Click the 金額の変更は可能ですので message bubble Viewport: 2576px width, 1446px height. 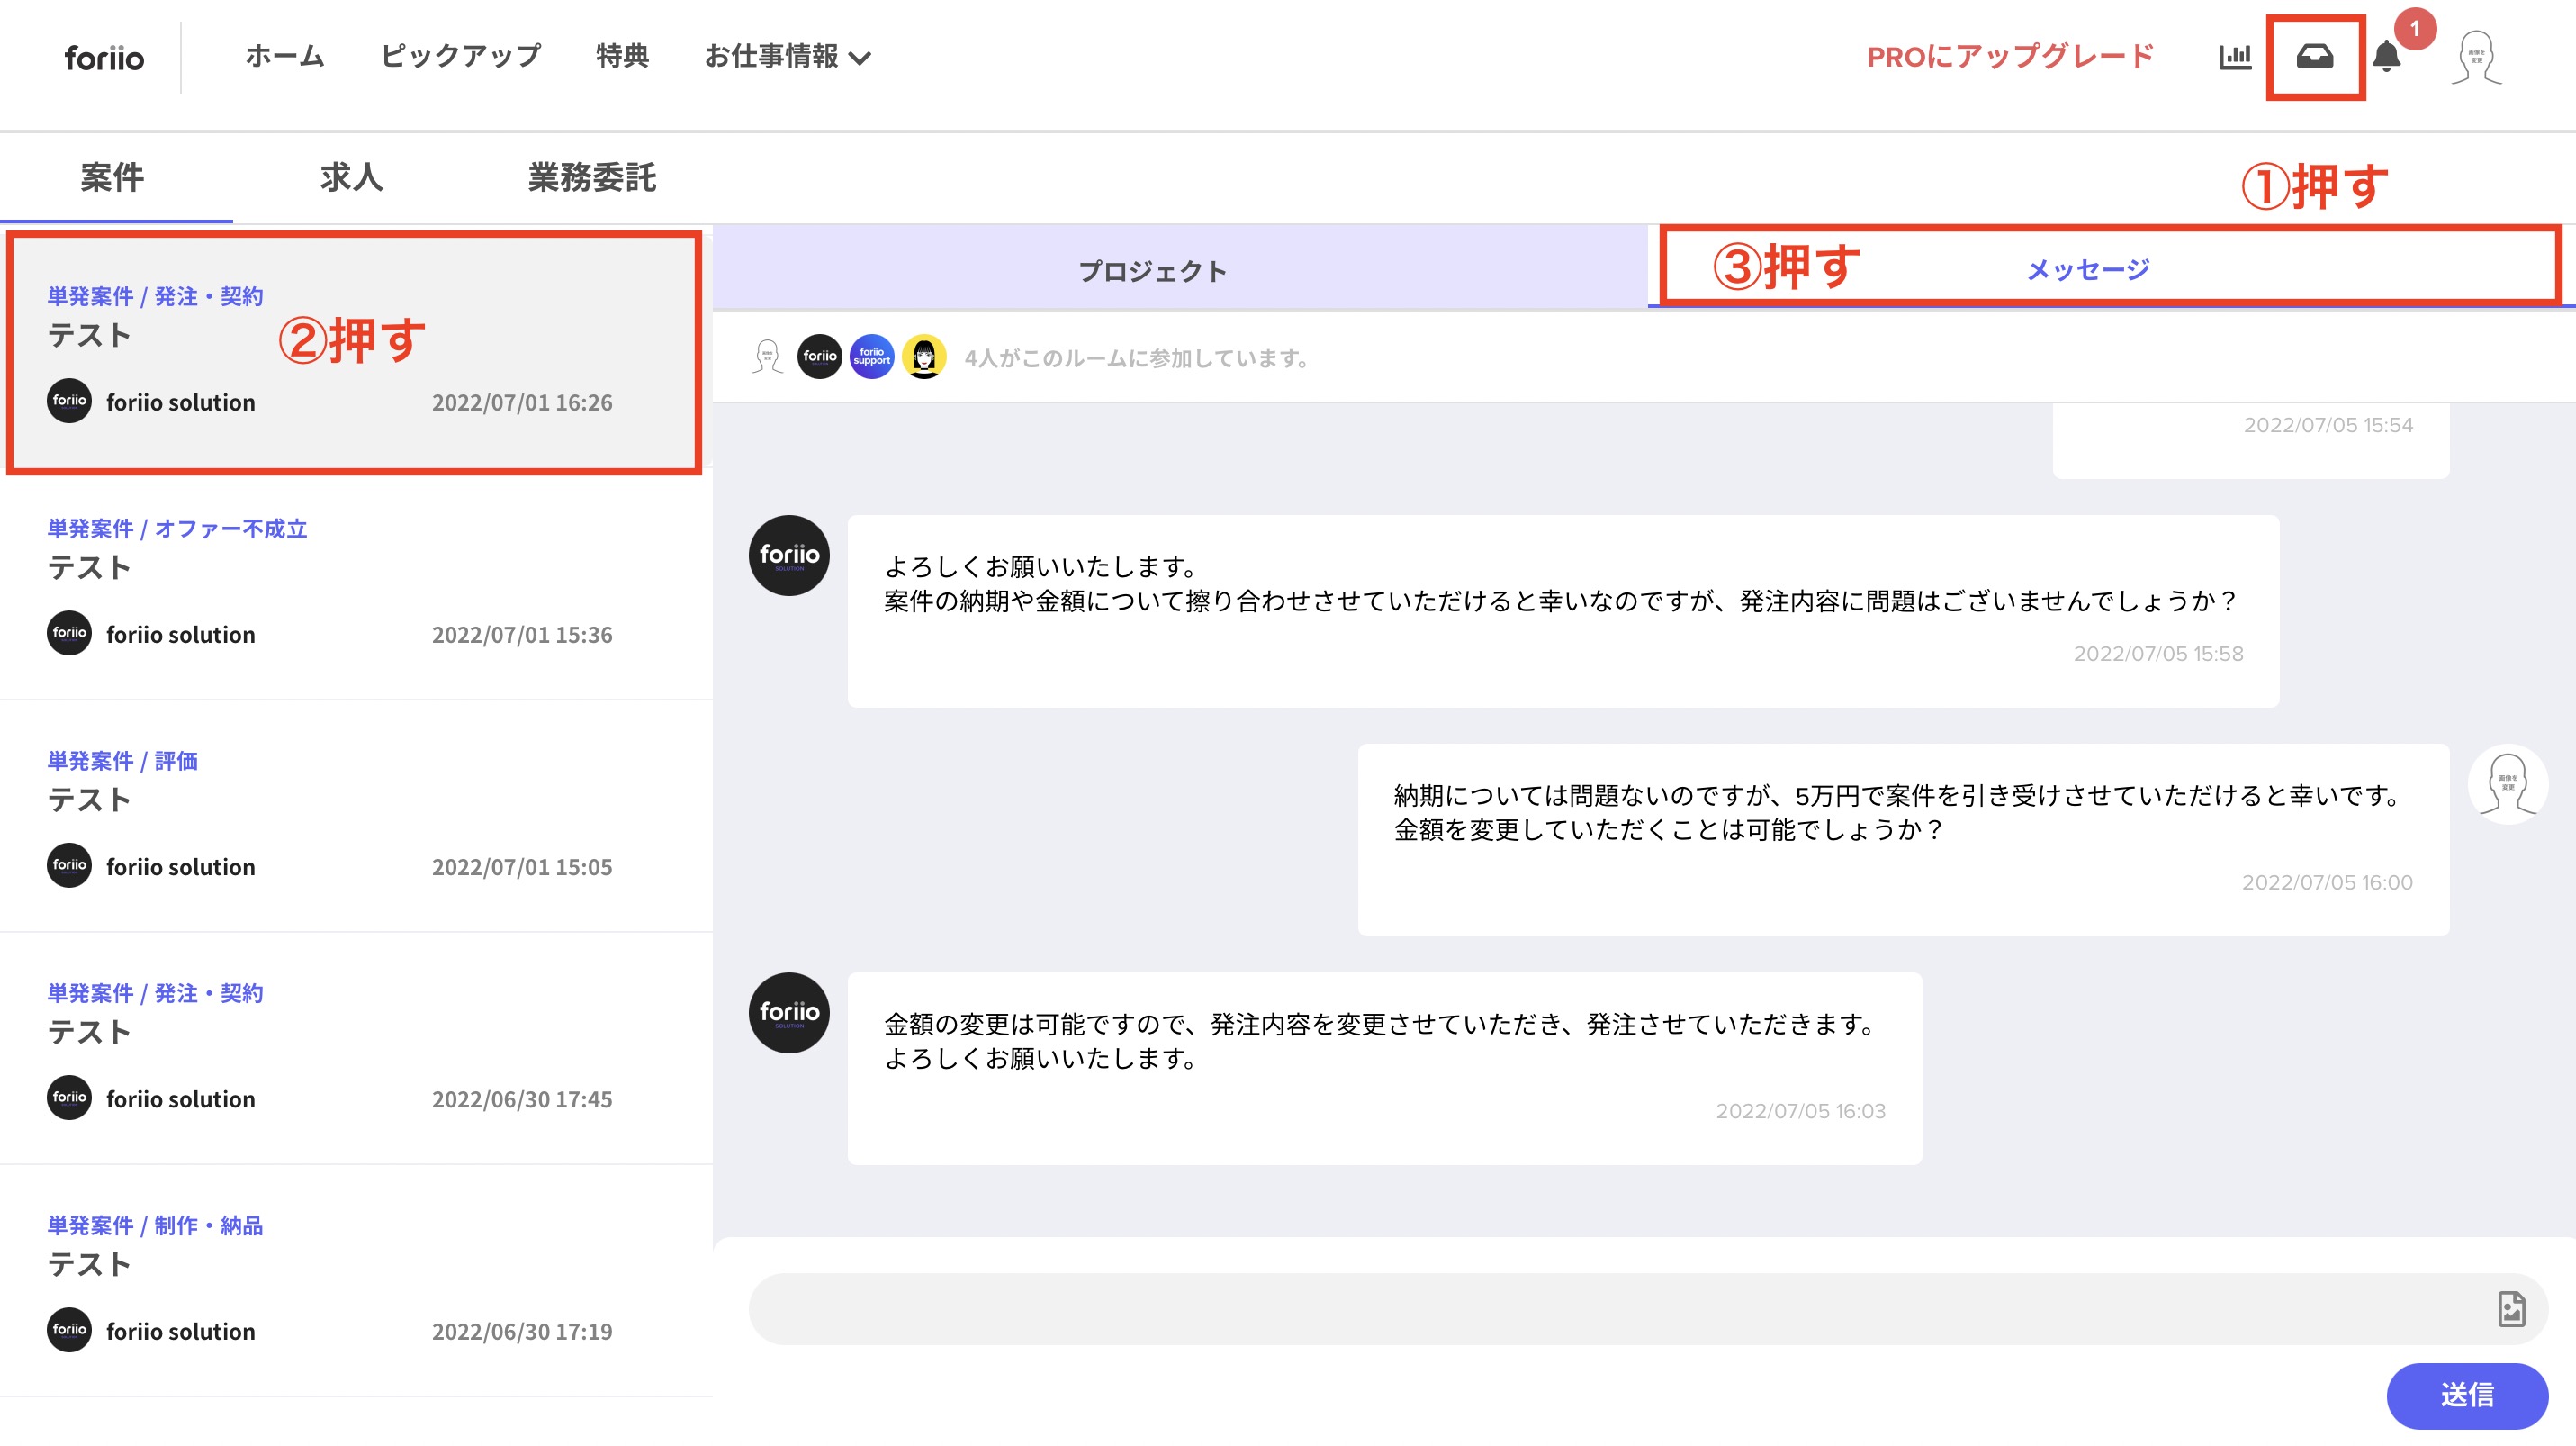tap(1384, 1068)
